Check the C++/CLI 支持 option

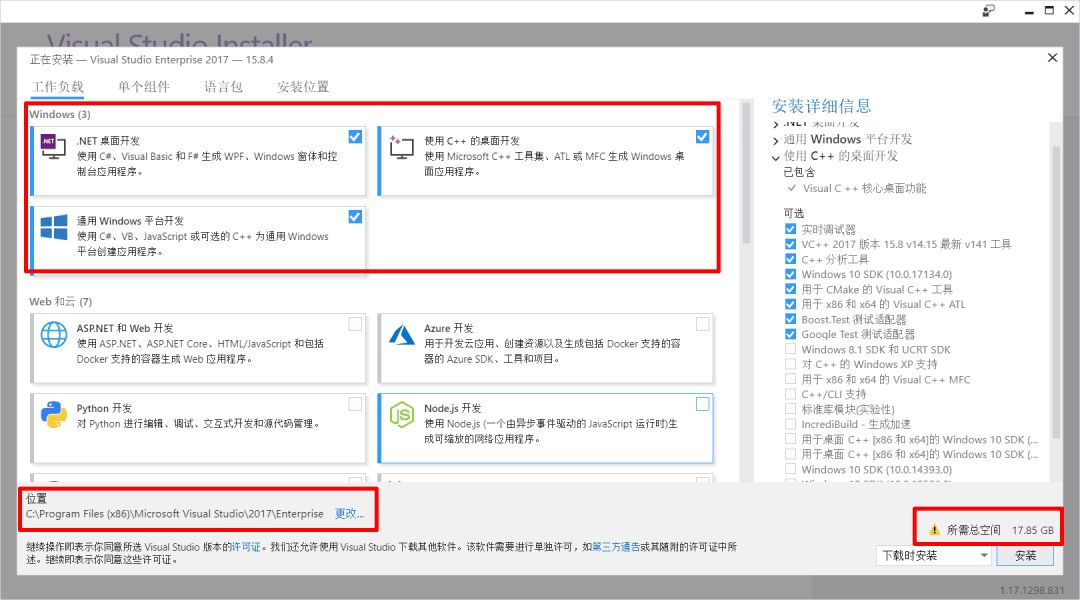click(x=790, y=394)
